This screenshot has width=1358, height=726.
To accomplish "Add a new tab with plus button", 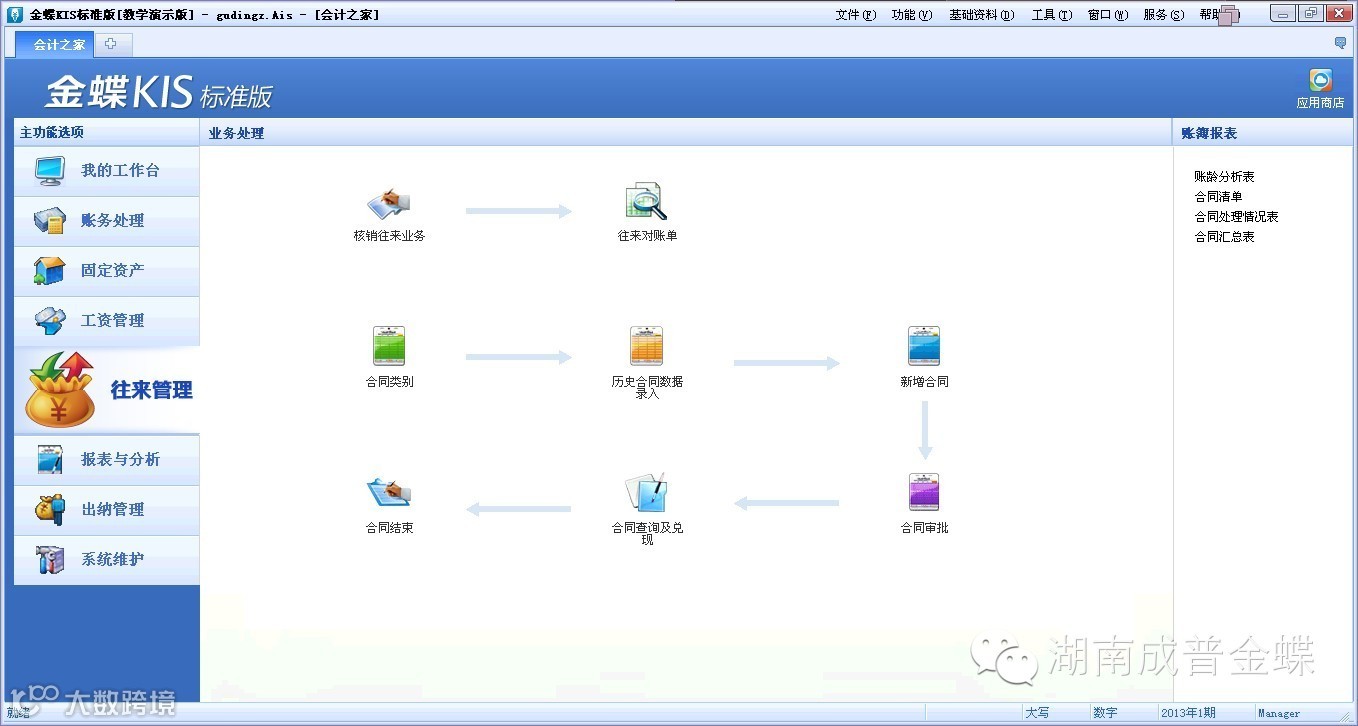I will point(111,44).
